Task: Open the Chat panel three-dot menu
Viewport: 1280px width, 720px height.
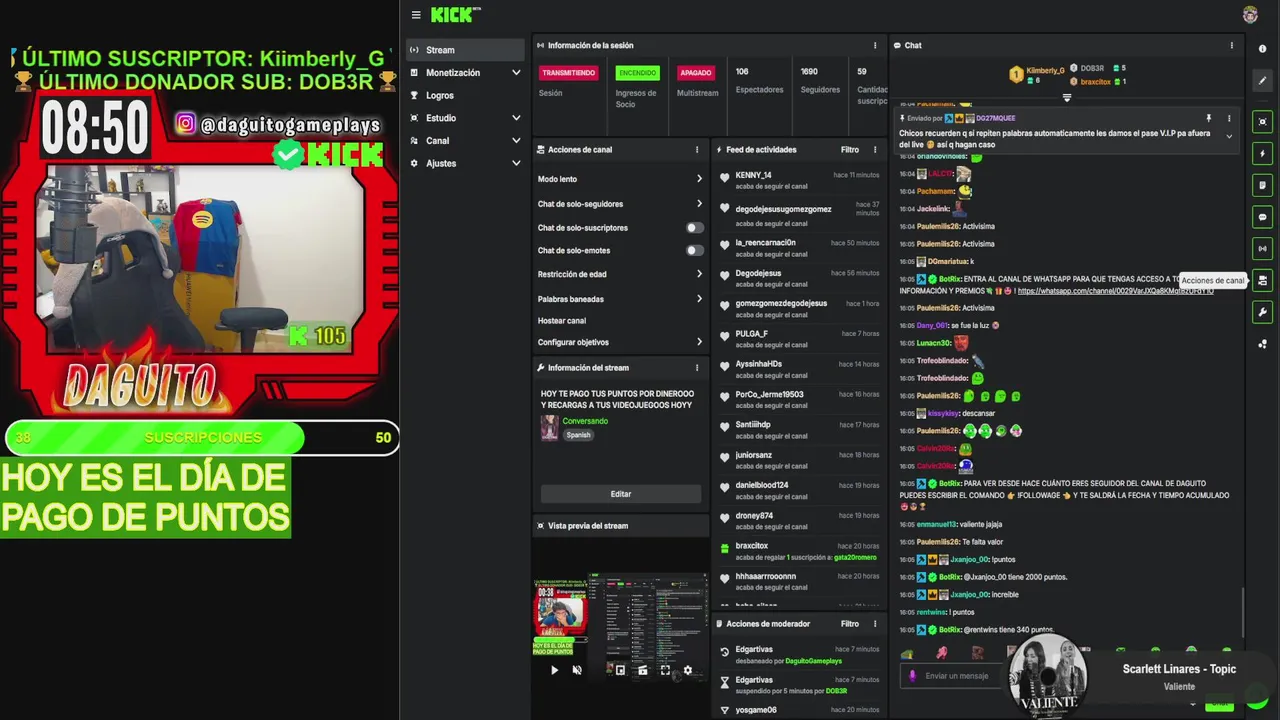Action: pos(1231,45)
